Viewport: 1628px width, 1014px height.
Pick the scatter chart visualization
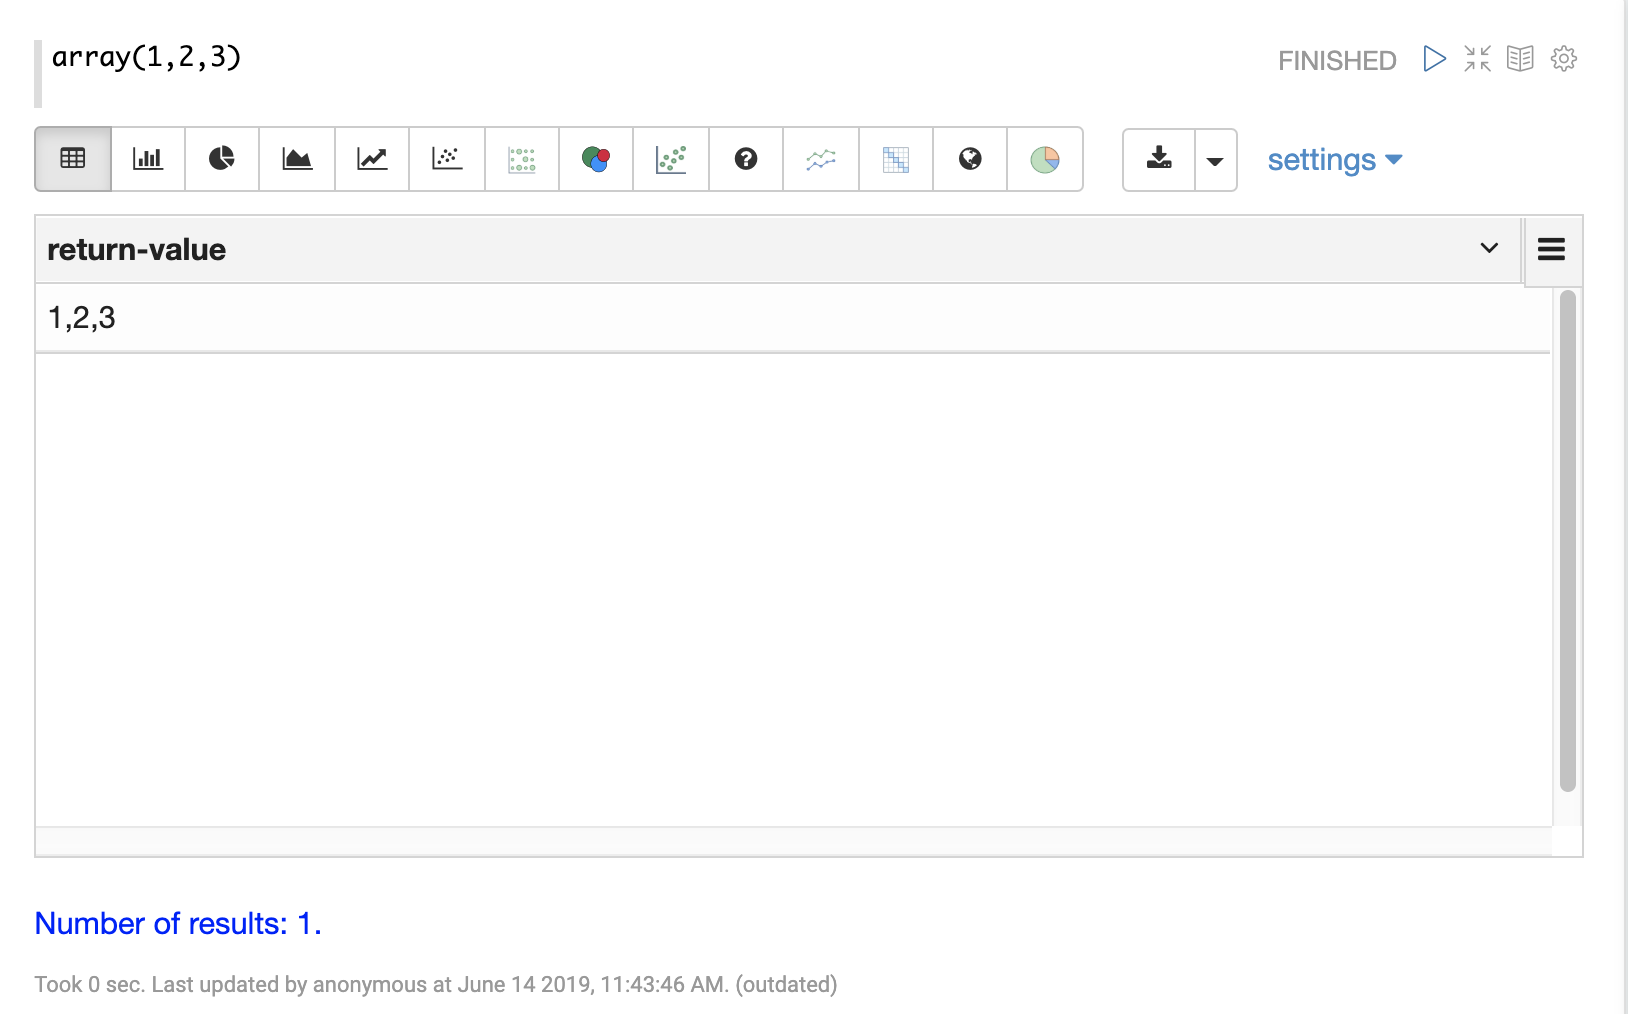447,159
